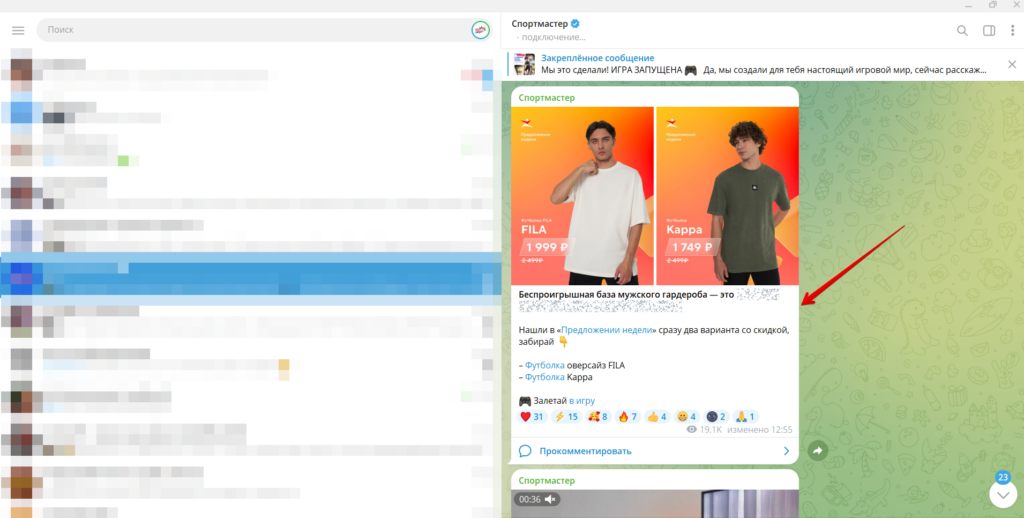Image resolution: width=1024 pixels, height=518 pixels.
Task: Open the Kappa t-shirt promo image
Action: (x=727, y=195)
